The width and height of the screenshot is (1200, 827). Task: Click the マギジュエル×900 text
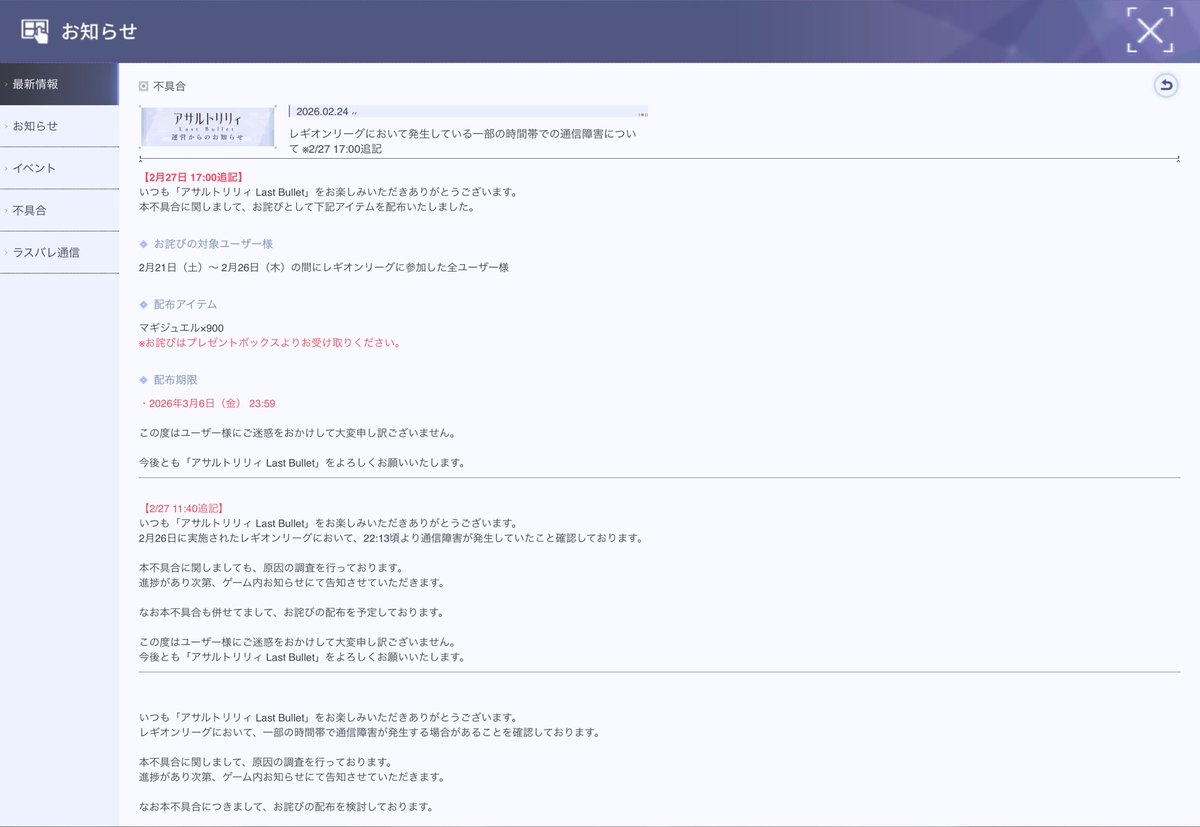pyautogui.click(x=182, y=328)
